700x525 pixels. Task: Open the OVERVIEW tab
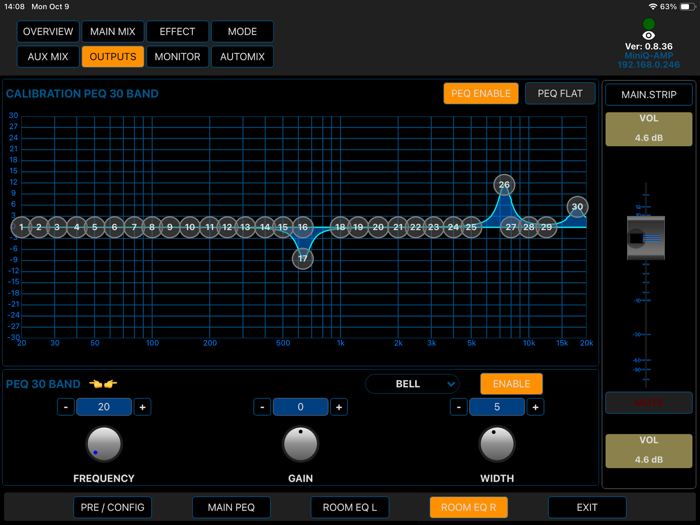click(x=48, y=32)
